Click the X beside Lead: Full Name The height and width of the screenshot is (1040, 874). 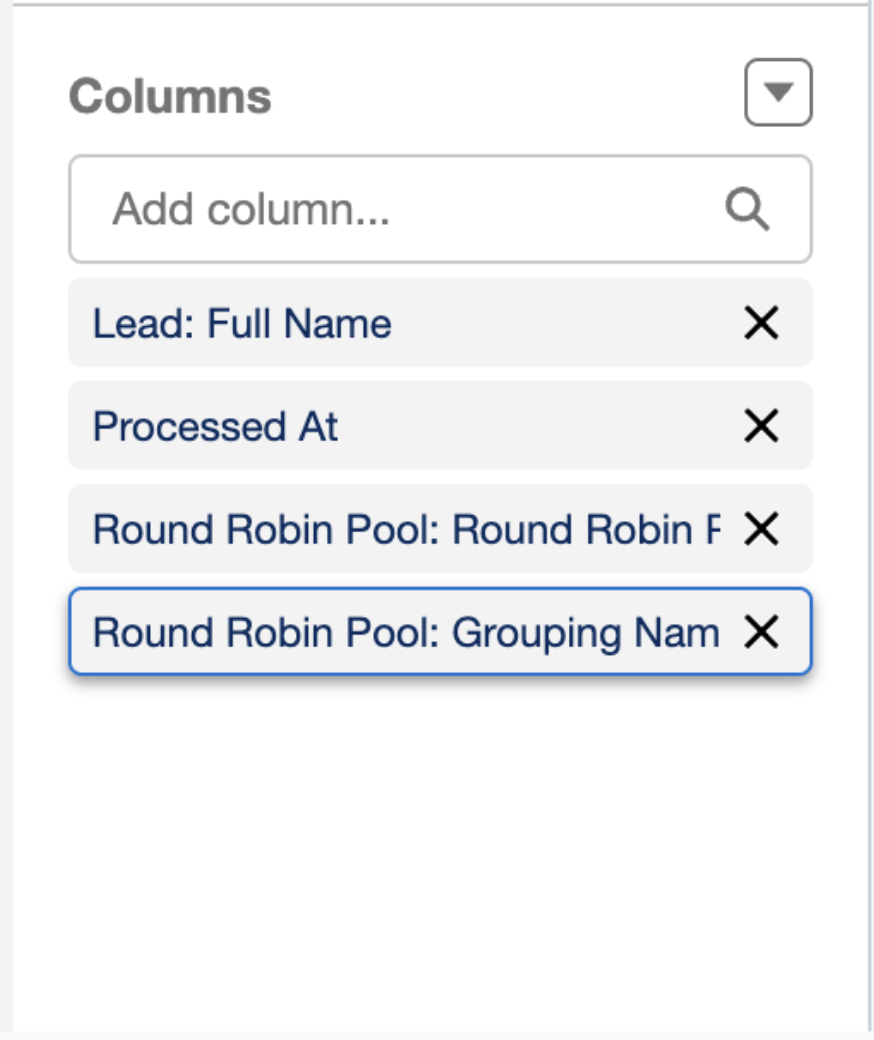click(x=761, y=323)
